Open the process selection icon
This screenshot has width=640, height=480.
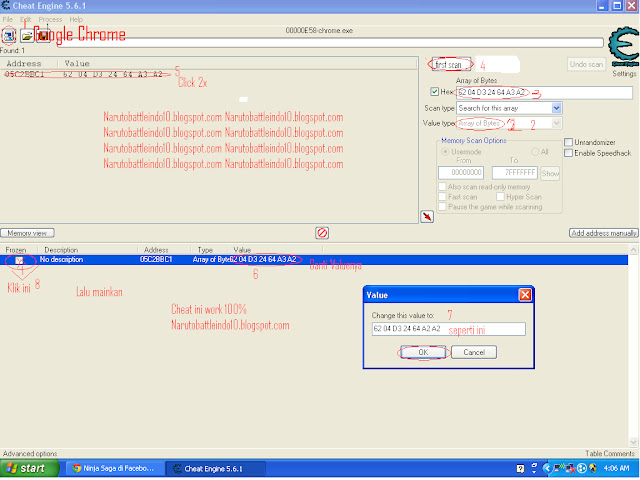tap(8, 36)
